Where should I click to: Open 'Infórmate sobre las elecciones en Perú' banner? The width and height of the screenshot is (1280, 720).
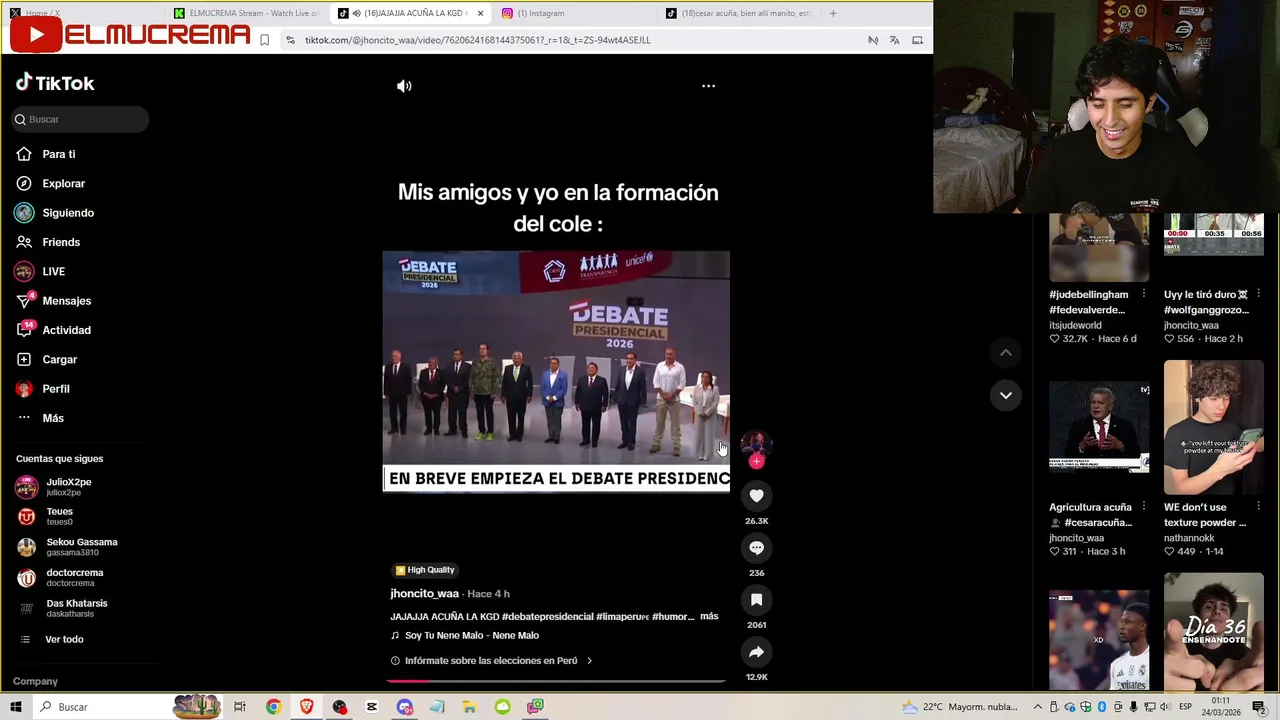click(x=491, y=661)
